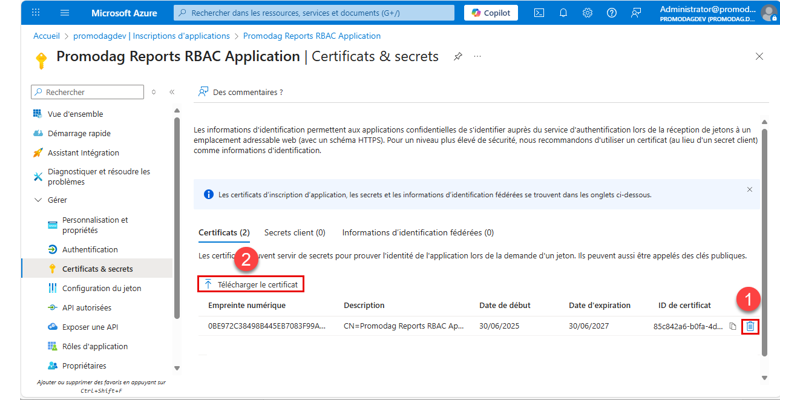Open the more options ellipsis next to title

coord(477,56)
